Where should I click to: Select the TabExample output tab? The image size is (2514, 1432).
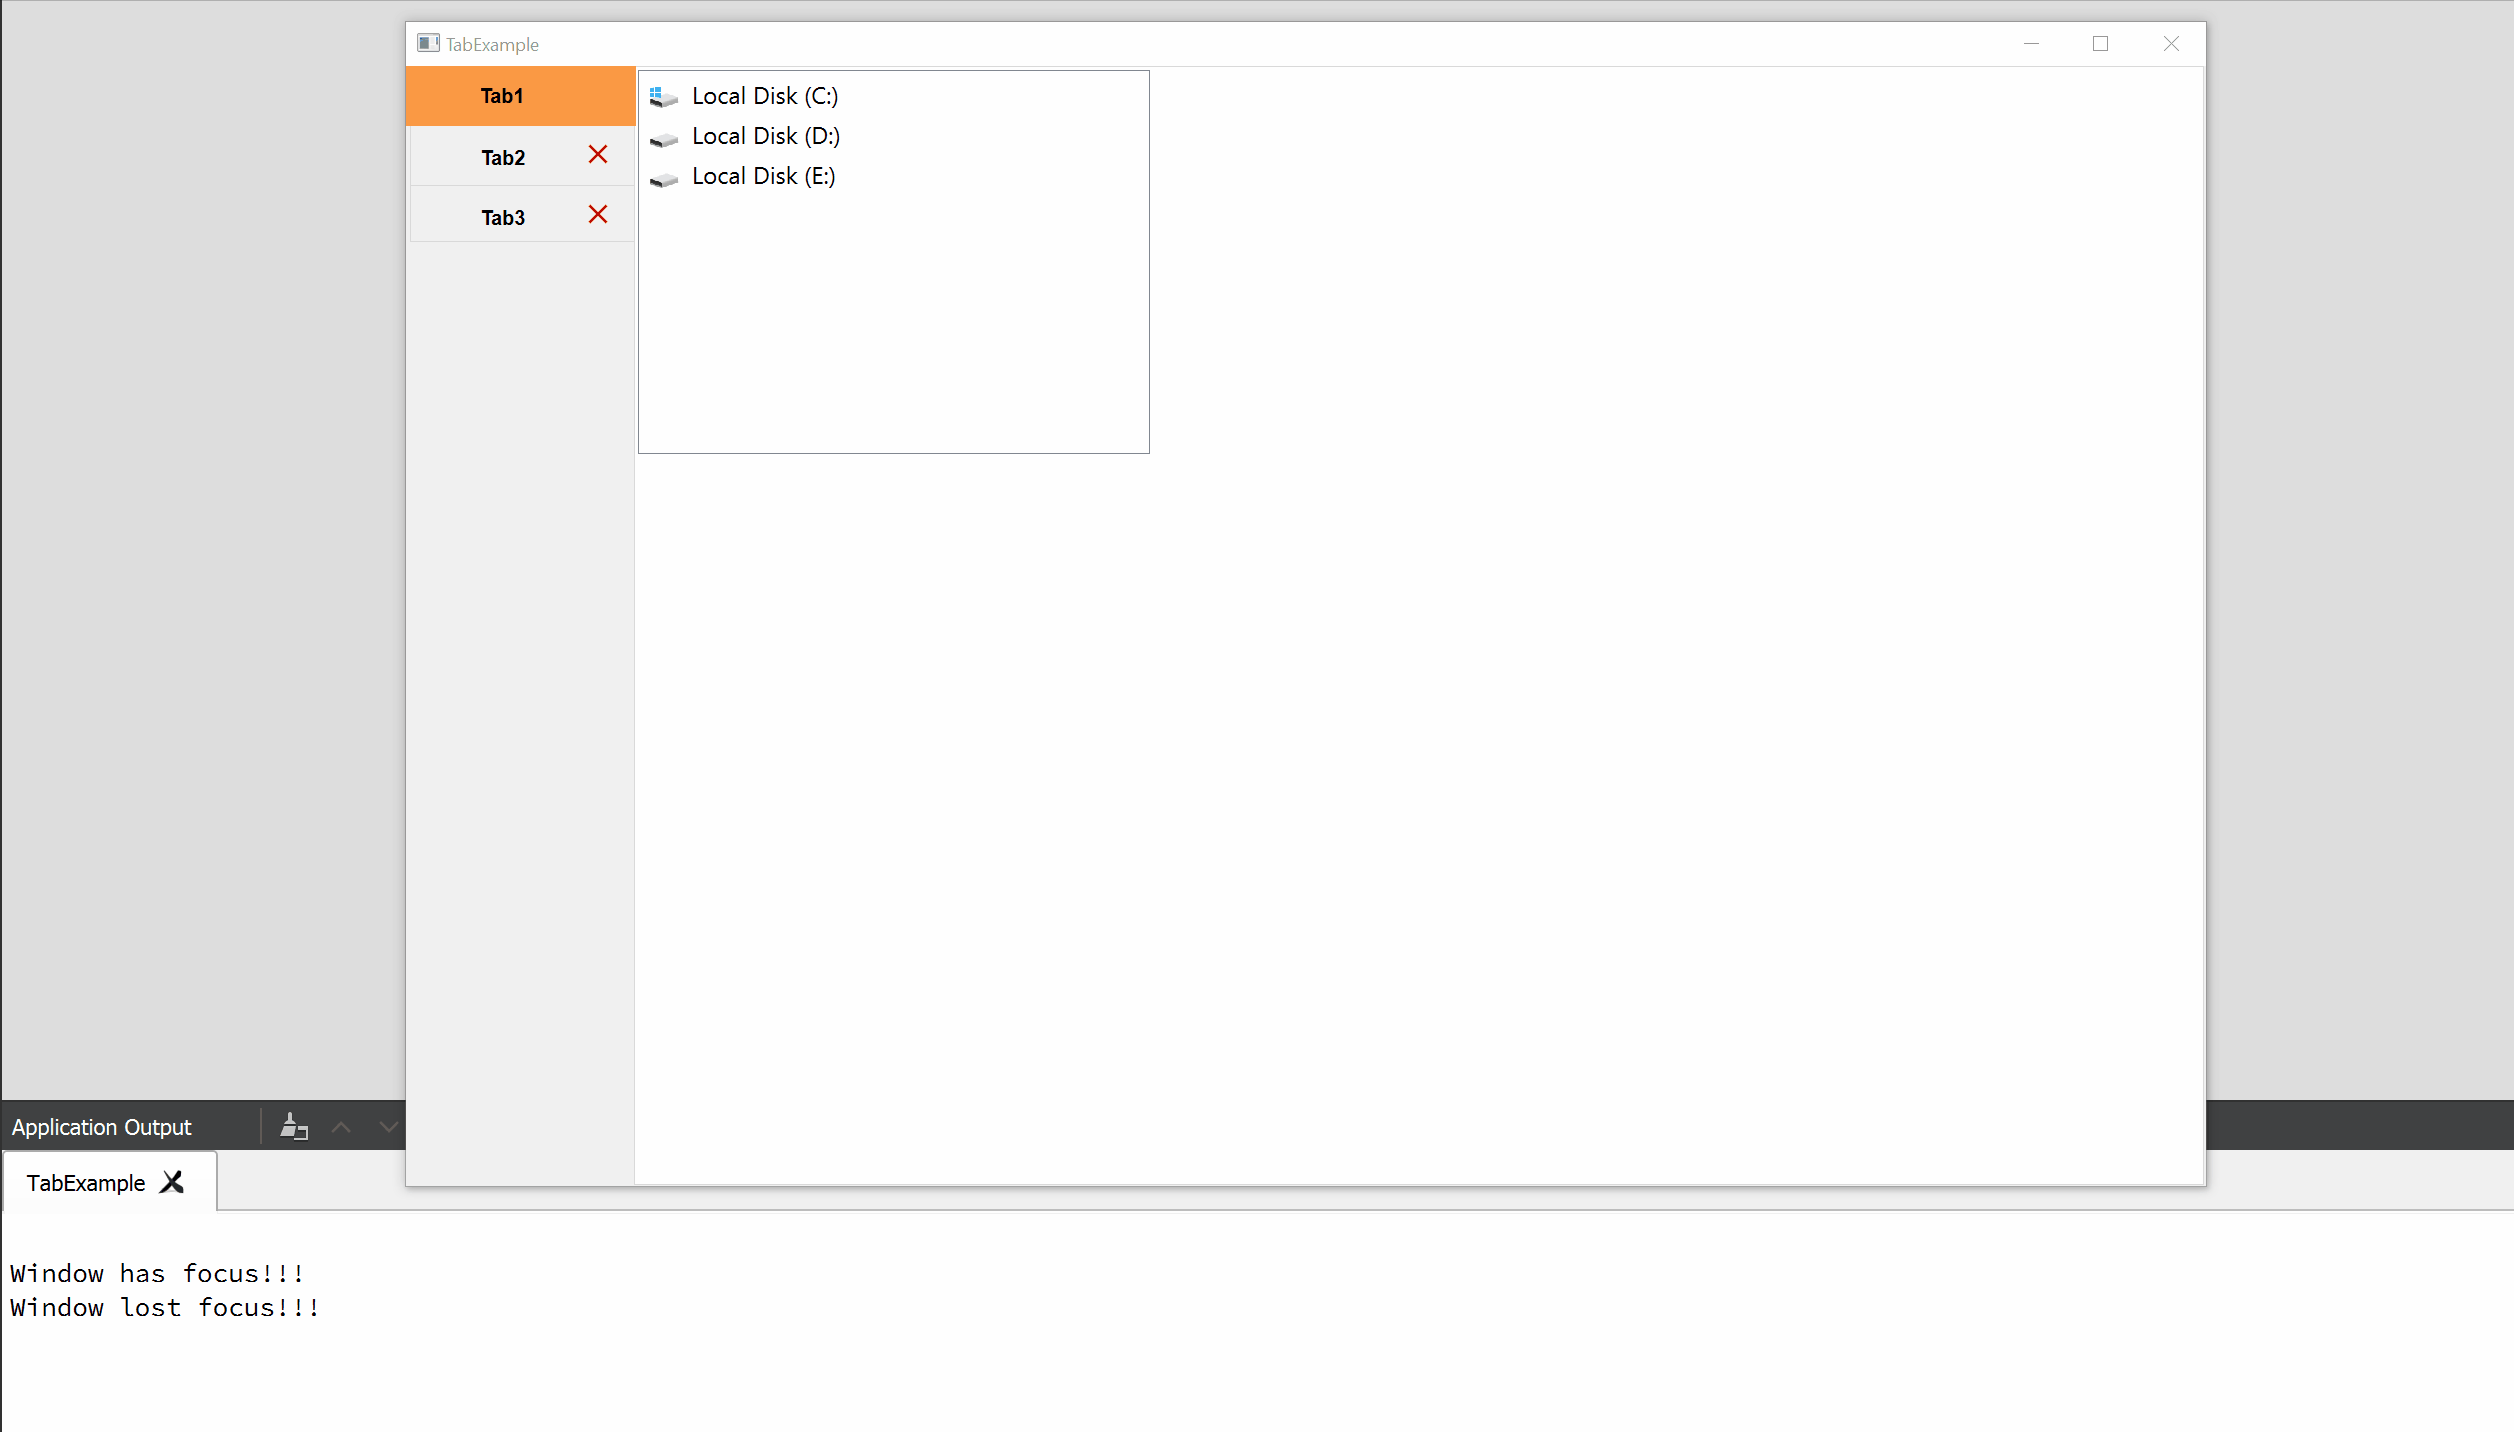click(86, 1183)
